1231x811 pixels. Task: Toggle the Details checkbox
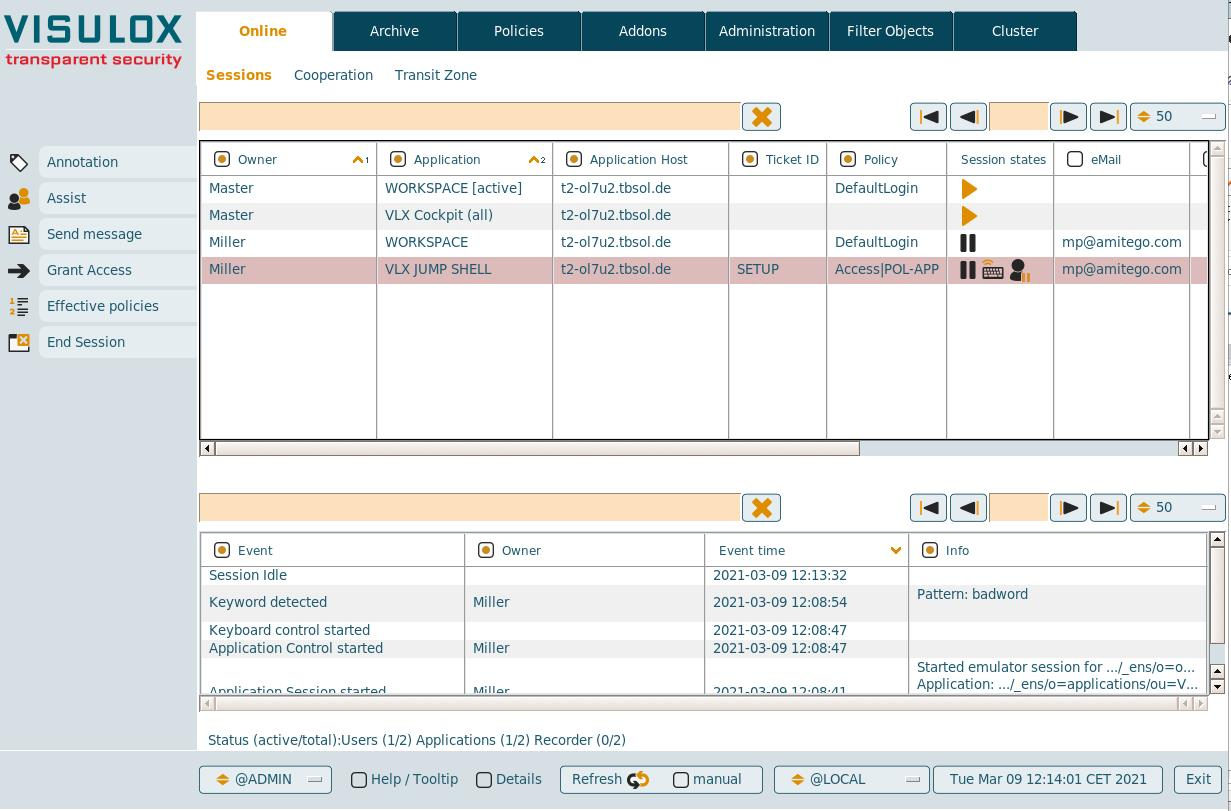coord(484,780)
